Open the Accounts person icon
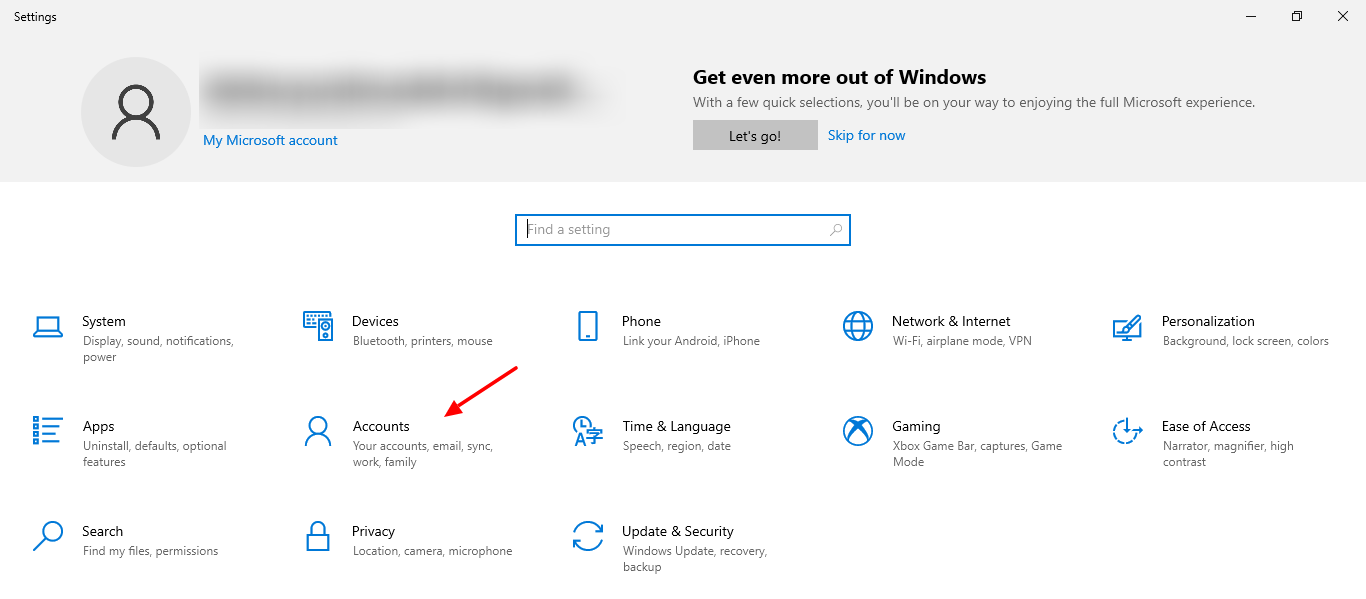The height and width of the screenshot is (599, 1366). click(x=318, y=431)
